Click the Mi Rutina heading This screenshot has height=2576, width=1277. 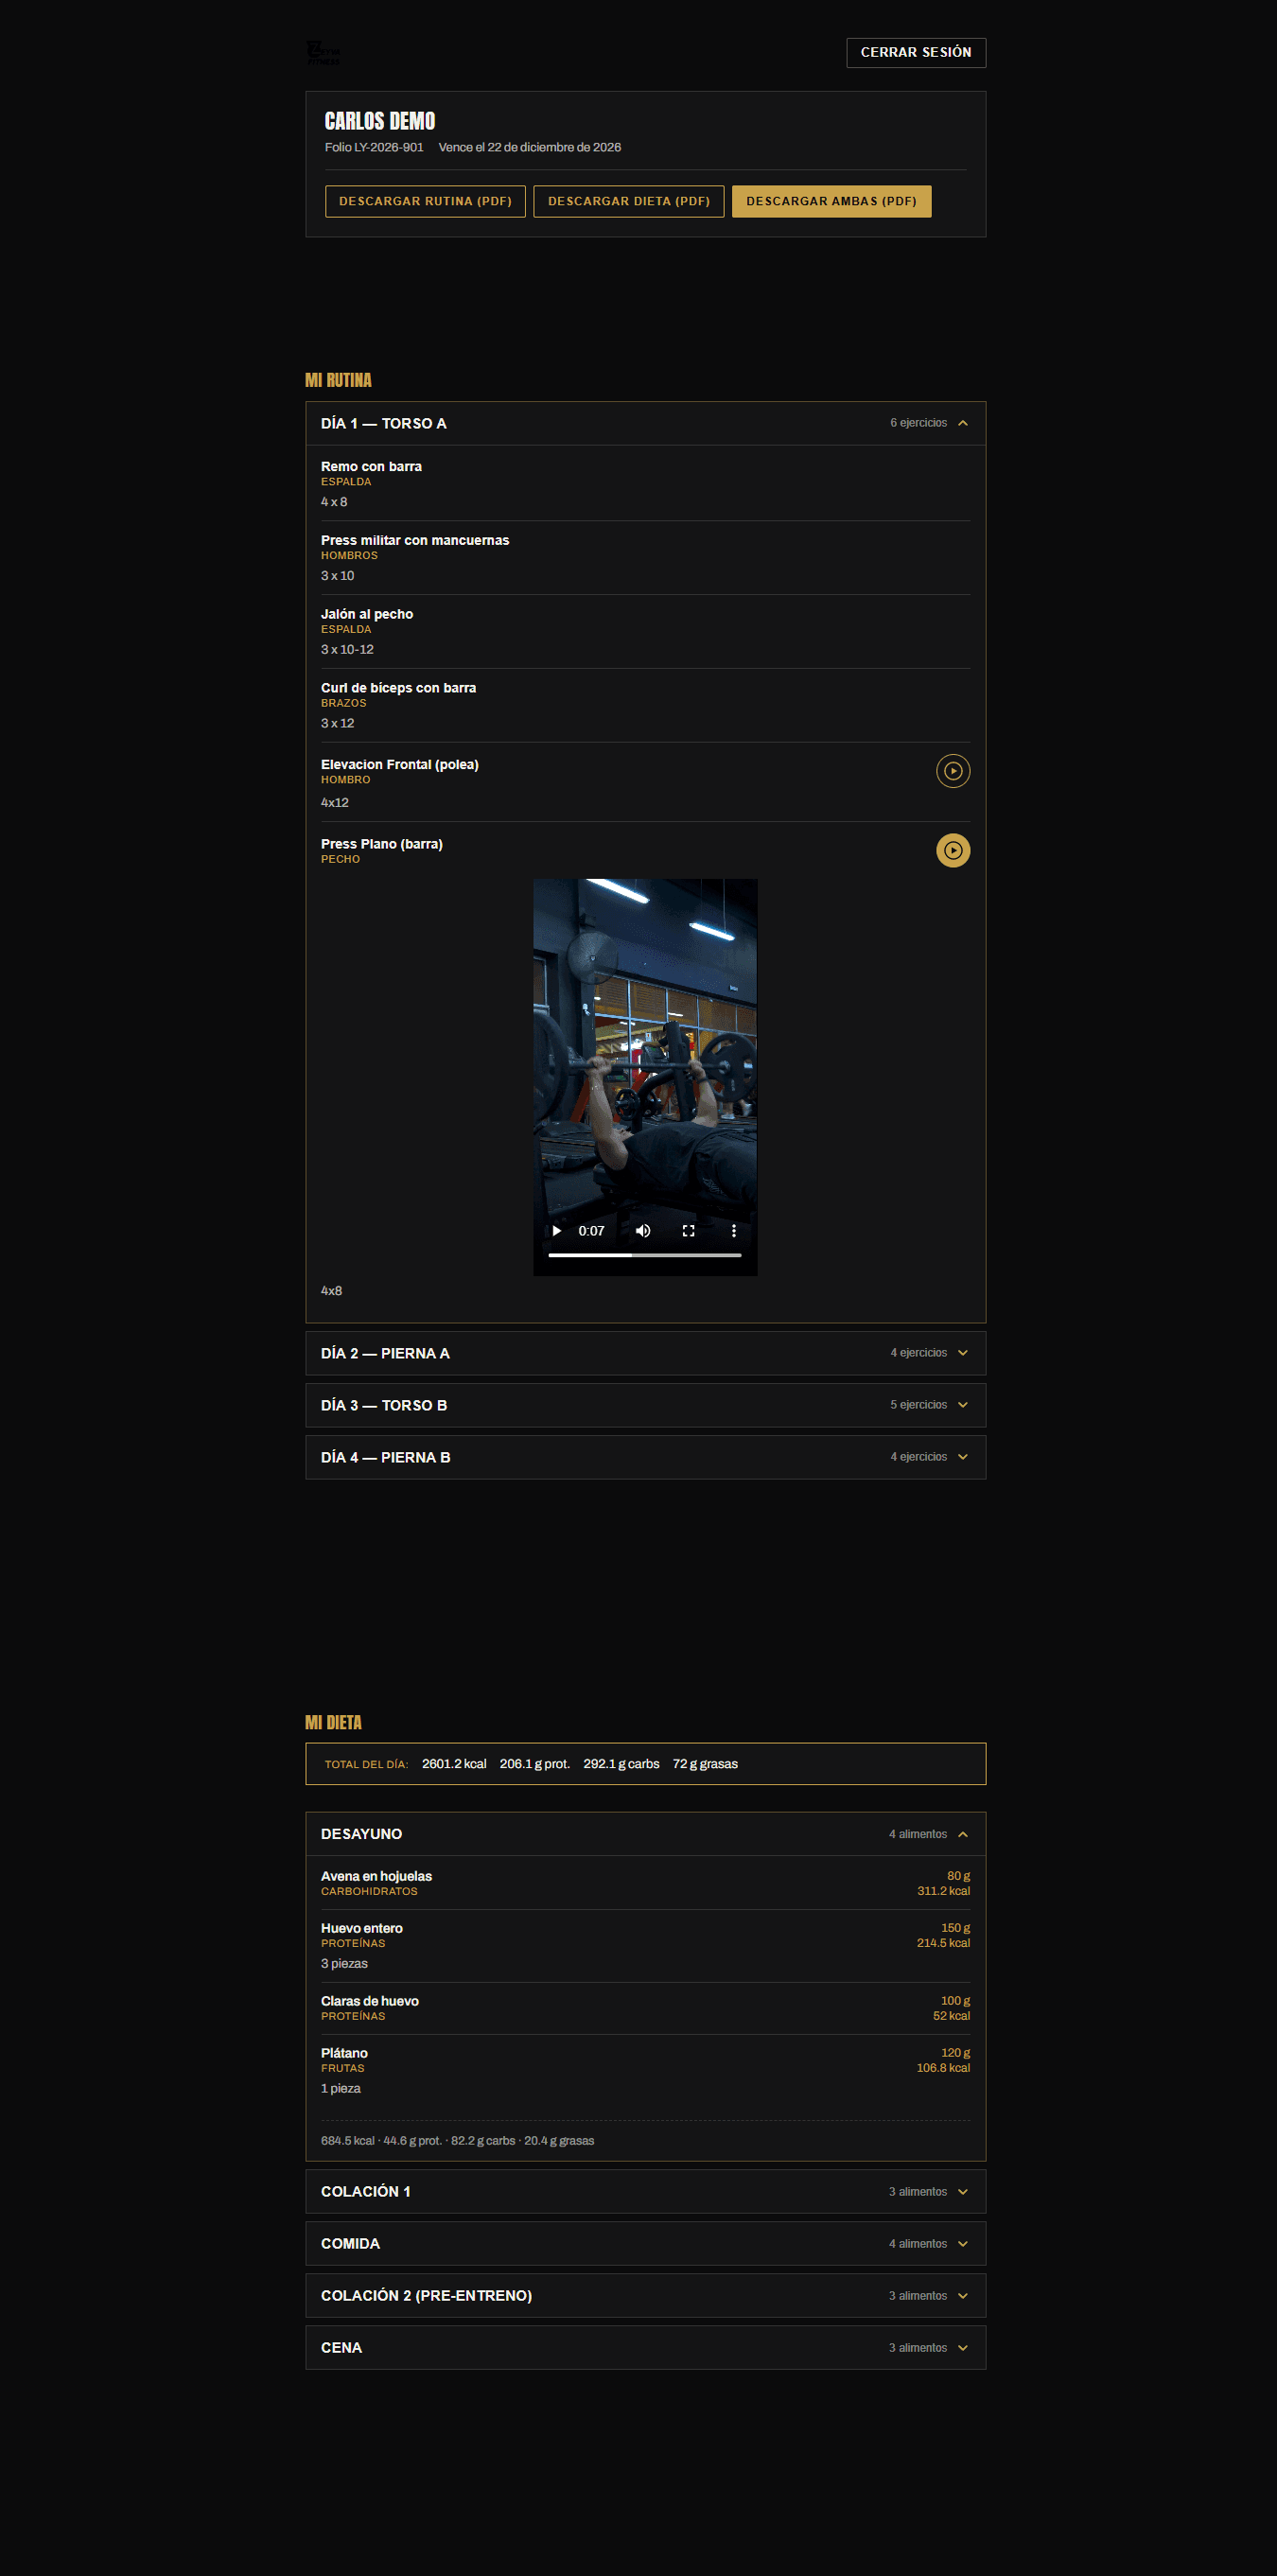[x=338, y=380]
